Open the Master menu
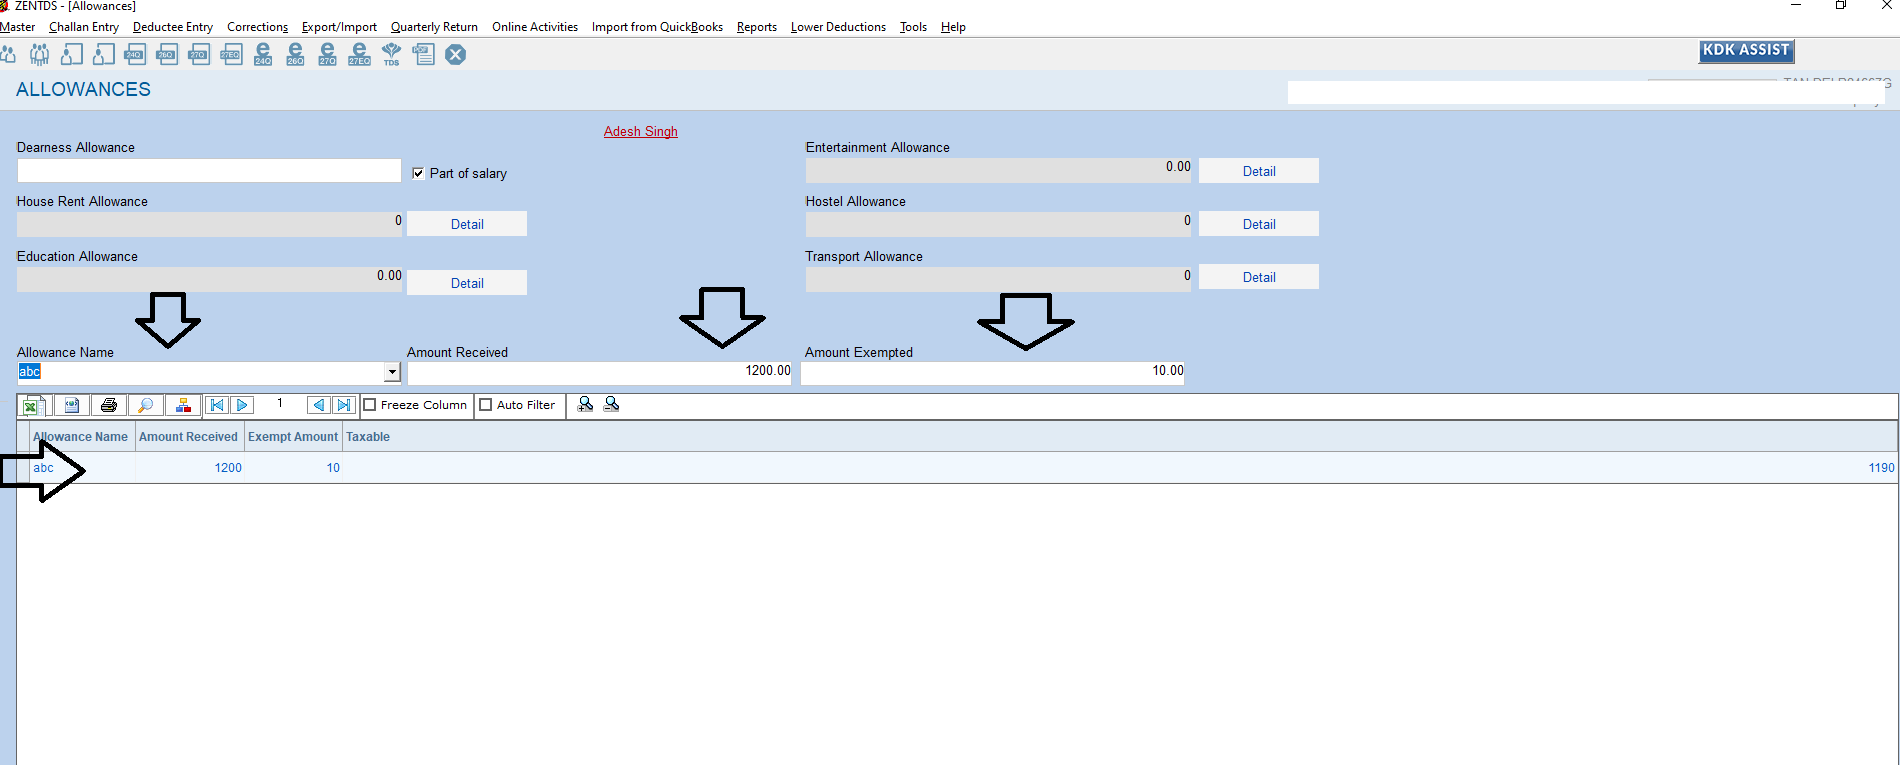Screen dimensions: 1900x765 (17, 27)
